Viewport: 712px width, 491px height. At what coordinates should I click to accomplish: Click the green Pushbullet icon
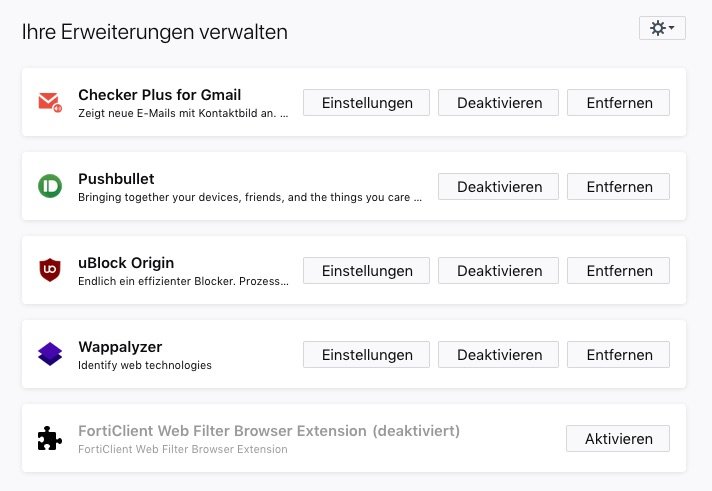49,186
